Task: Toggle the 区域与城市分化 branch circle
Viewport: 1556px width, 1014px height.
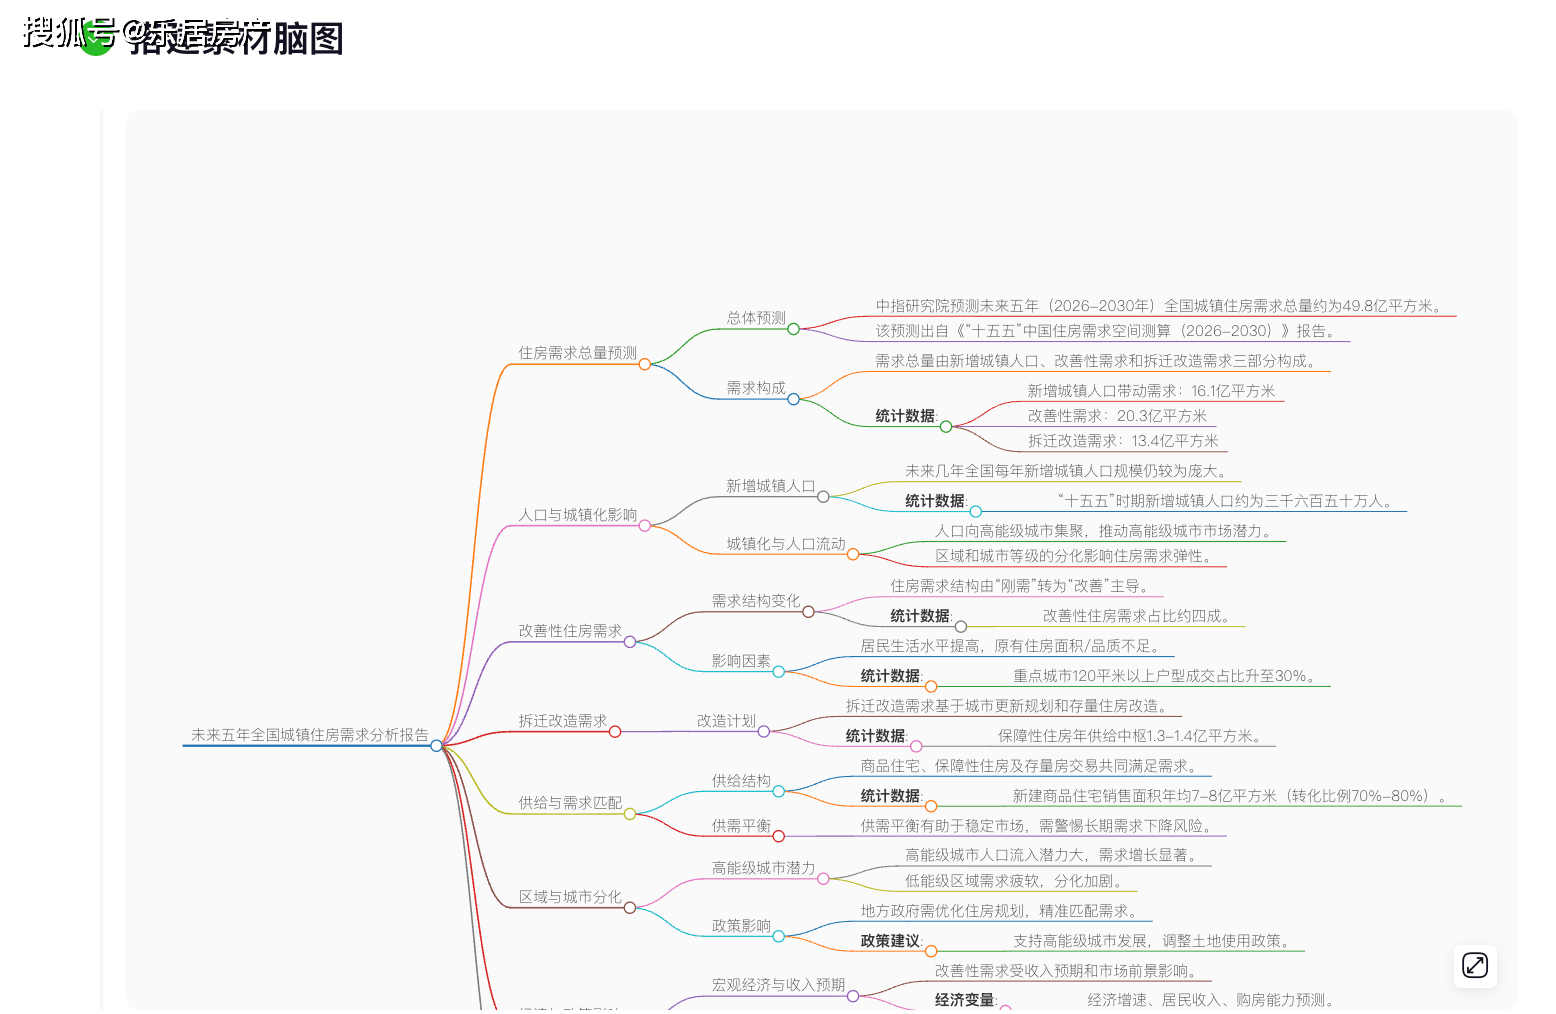Action: pyautogui.click(x=630, y=908)
